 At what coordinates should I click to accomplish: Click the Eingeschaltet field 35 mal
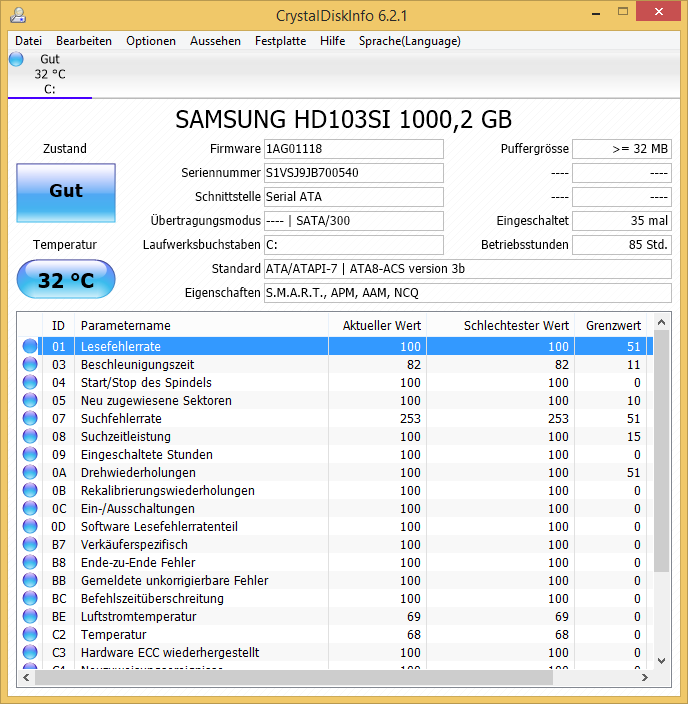point(622,221)
